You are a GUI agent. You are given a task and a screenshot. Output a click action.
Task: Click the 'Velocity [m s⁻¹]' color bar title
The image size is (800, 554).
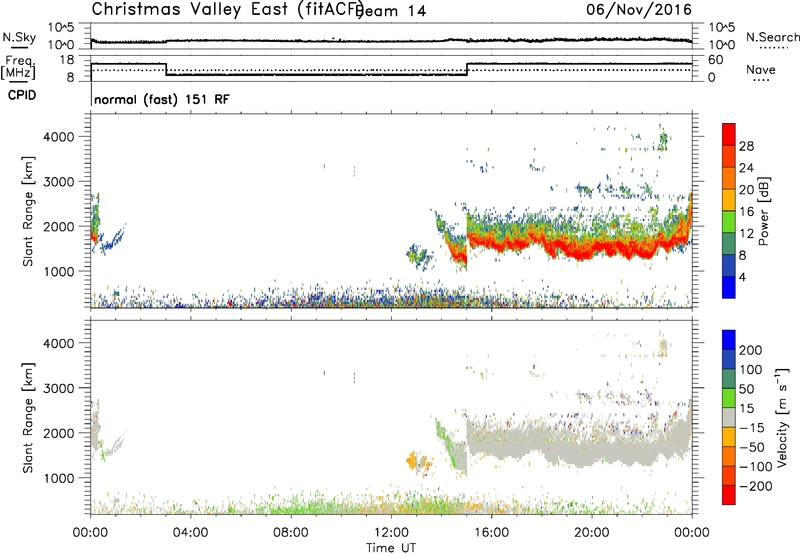[783, 417]
